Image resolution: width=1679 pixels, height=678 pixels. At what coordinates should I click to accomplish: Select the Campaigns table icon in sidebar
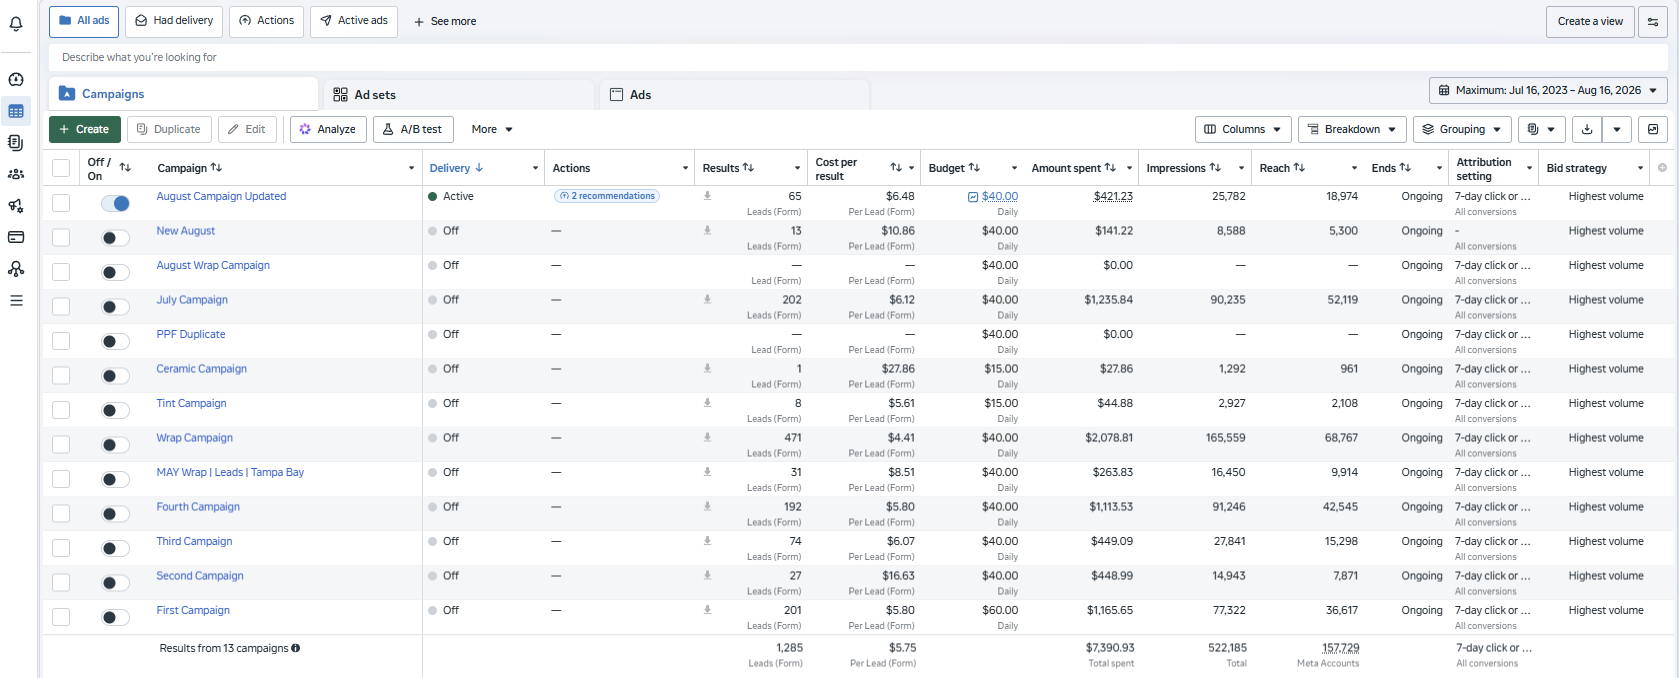coord(16,111)
